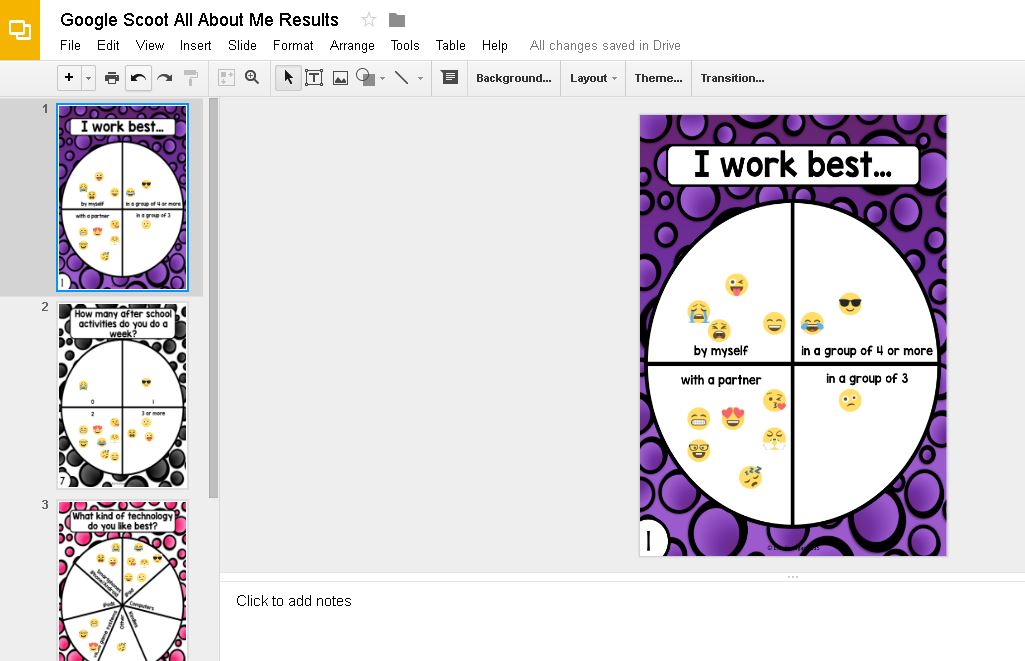Image resolution: width=1025 pixels, height=661 pixels.
Task: Click the Zoom icon
Action: (x=251, y=77)
